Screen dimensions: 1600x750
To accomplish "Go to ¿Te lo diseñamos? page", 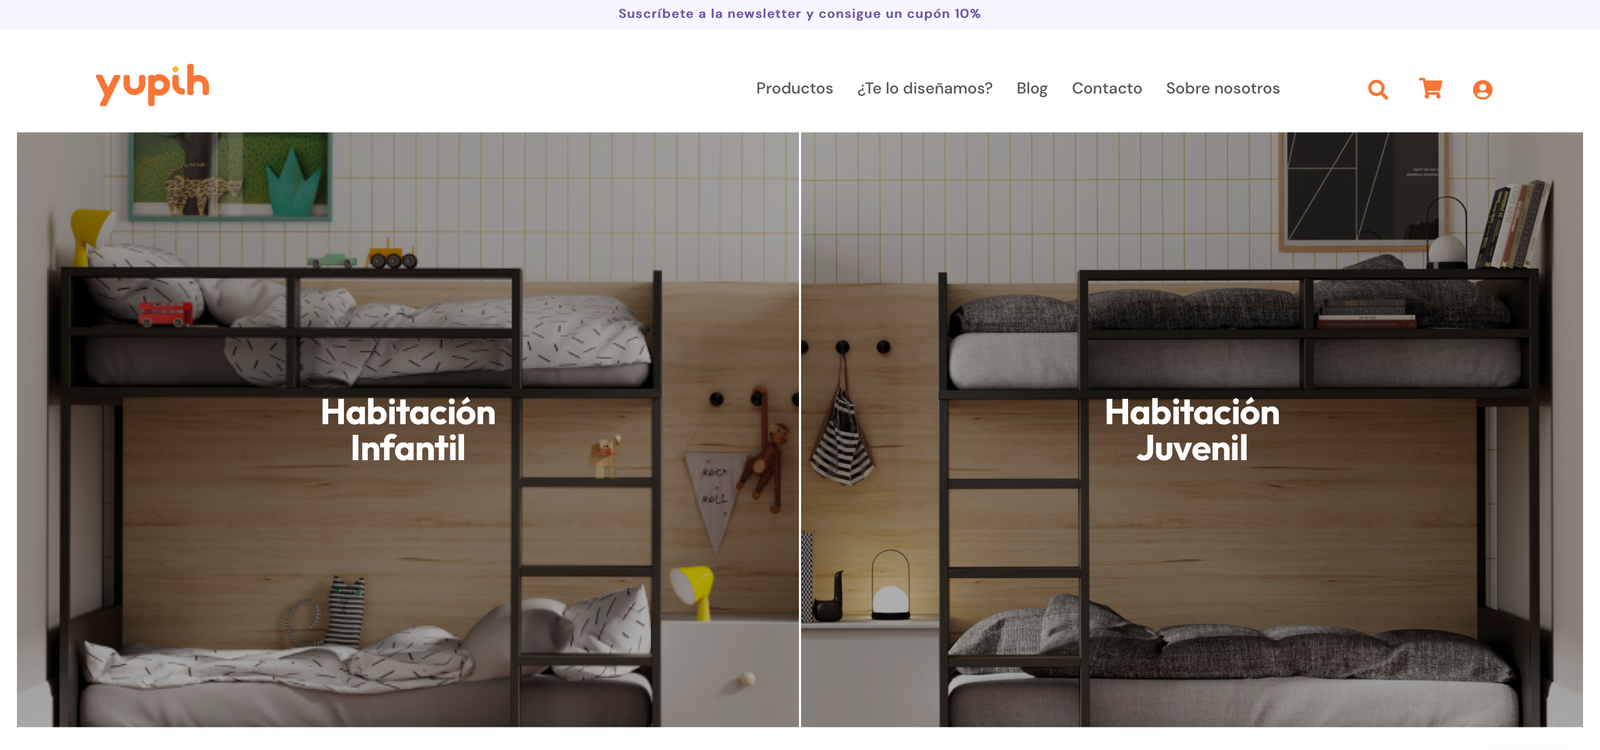I will 925,88.
